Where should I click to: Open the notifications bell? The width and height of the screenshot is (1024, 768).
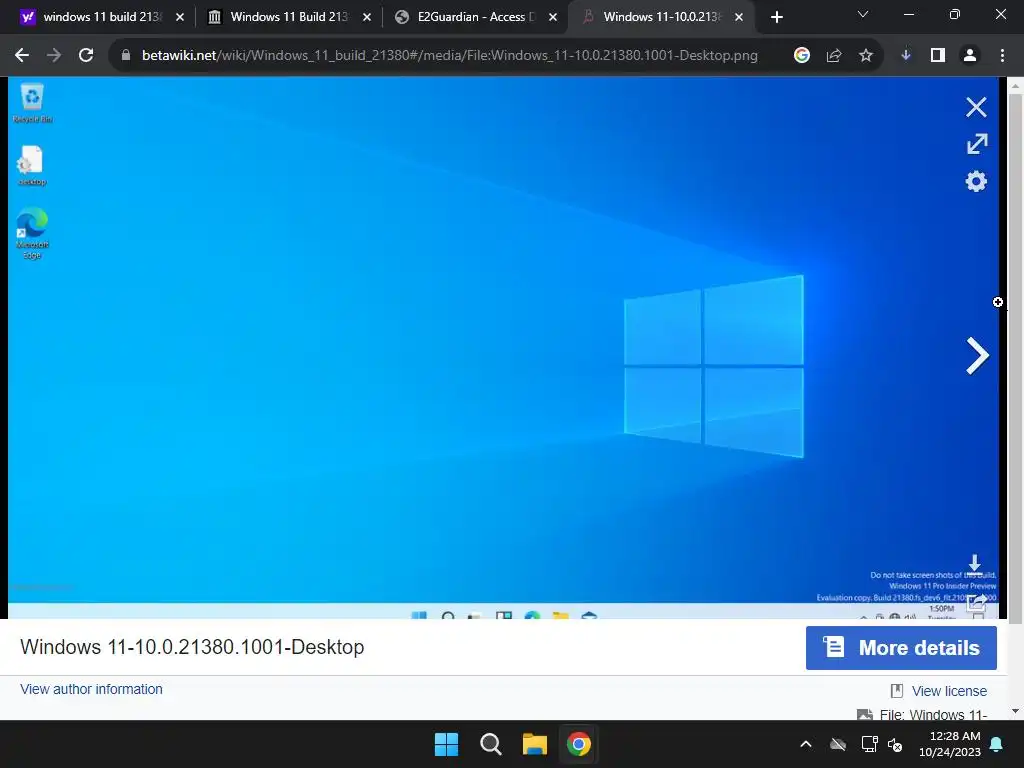coord(997,744)
